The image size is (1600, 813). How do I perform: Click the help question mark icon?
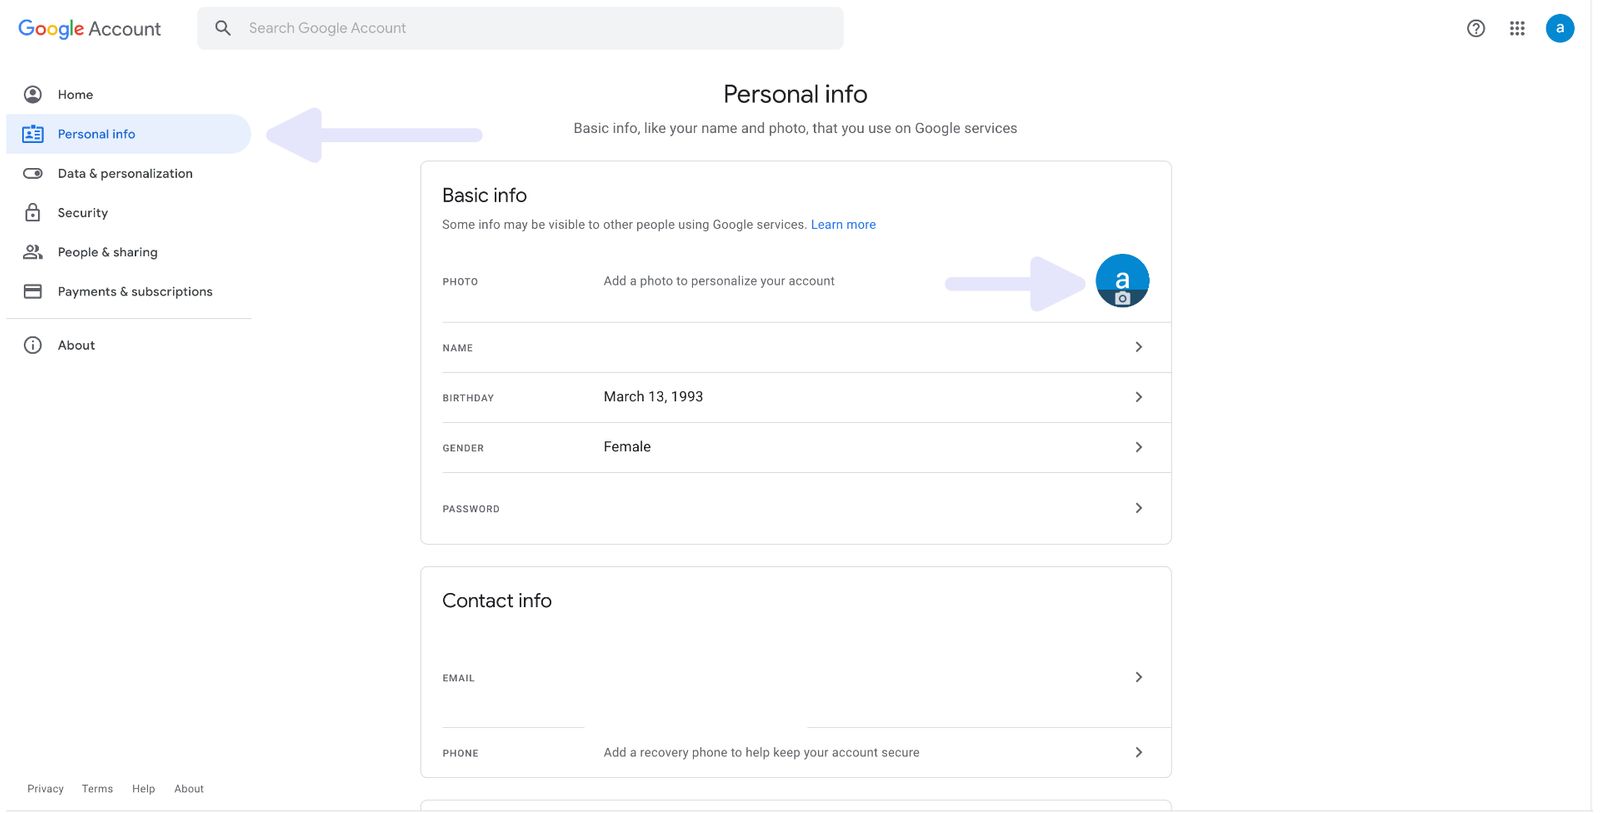click(x=1475, y=28)
